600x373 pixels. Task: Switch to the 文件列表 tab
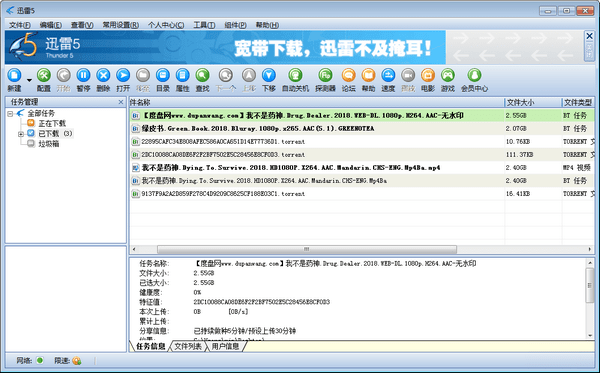tap(188, 346)
